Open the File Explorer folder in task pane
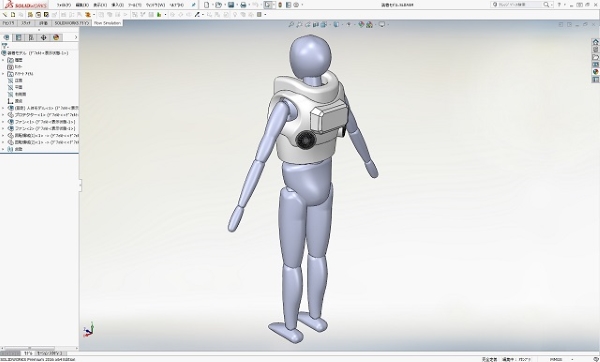The image size is (600, 362). (x=595, y=57)
